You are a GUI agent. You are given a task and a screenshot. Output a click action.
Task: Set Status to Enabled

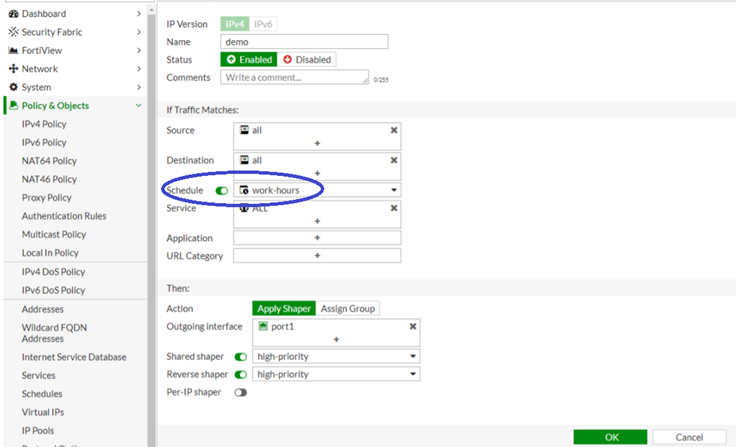(x=249, y=60)
